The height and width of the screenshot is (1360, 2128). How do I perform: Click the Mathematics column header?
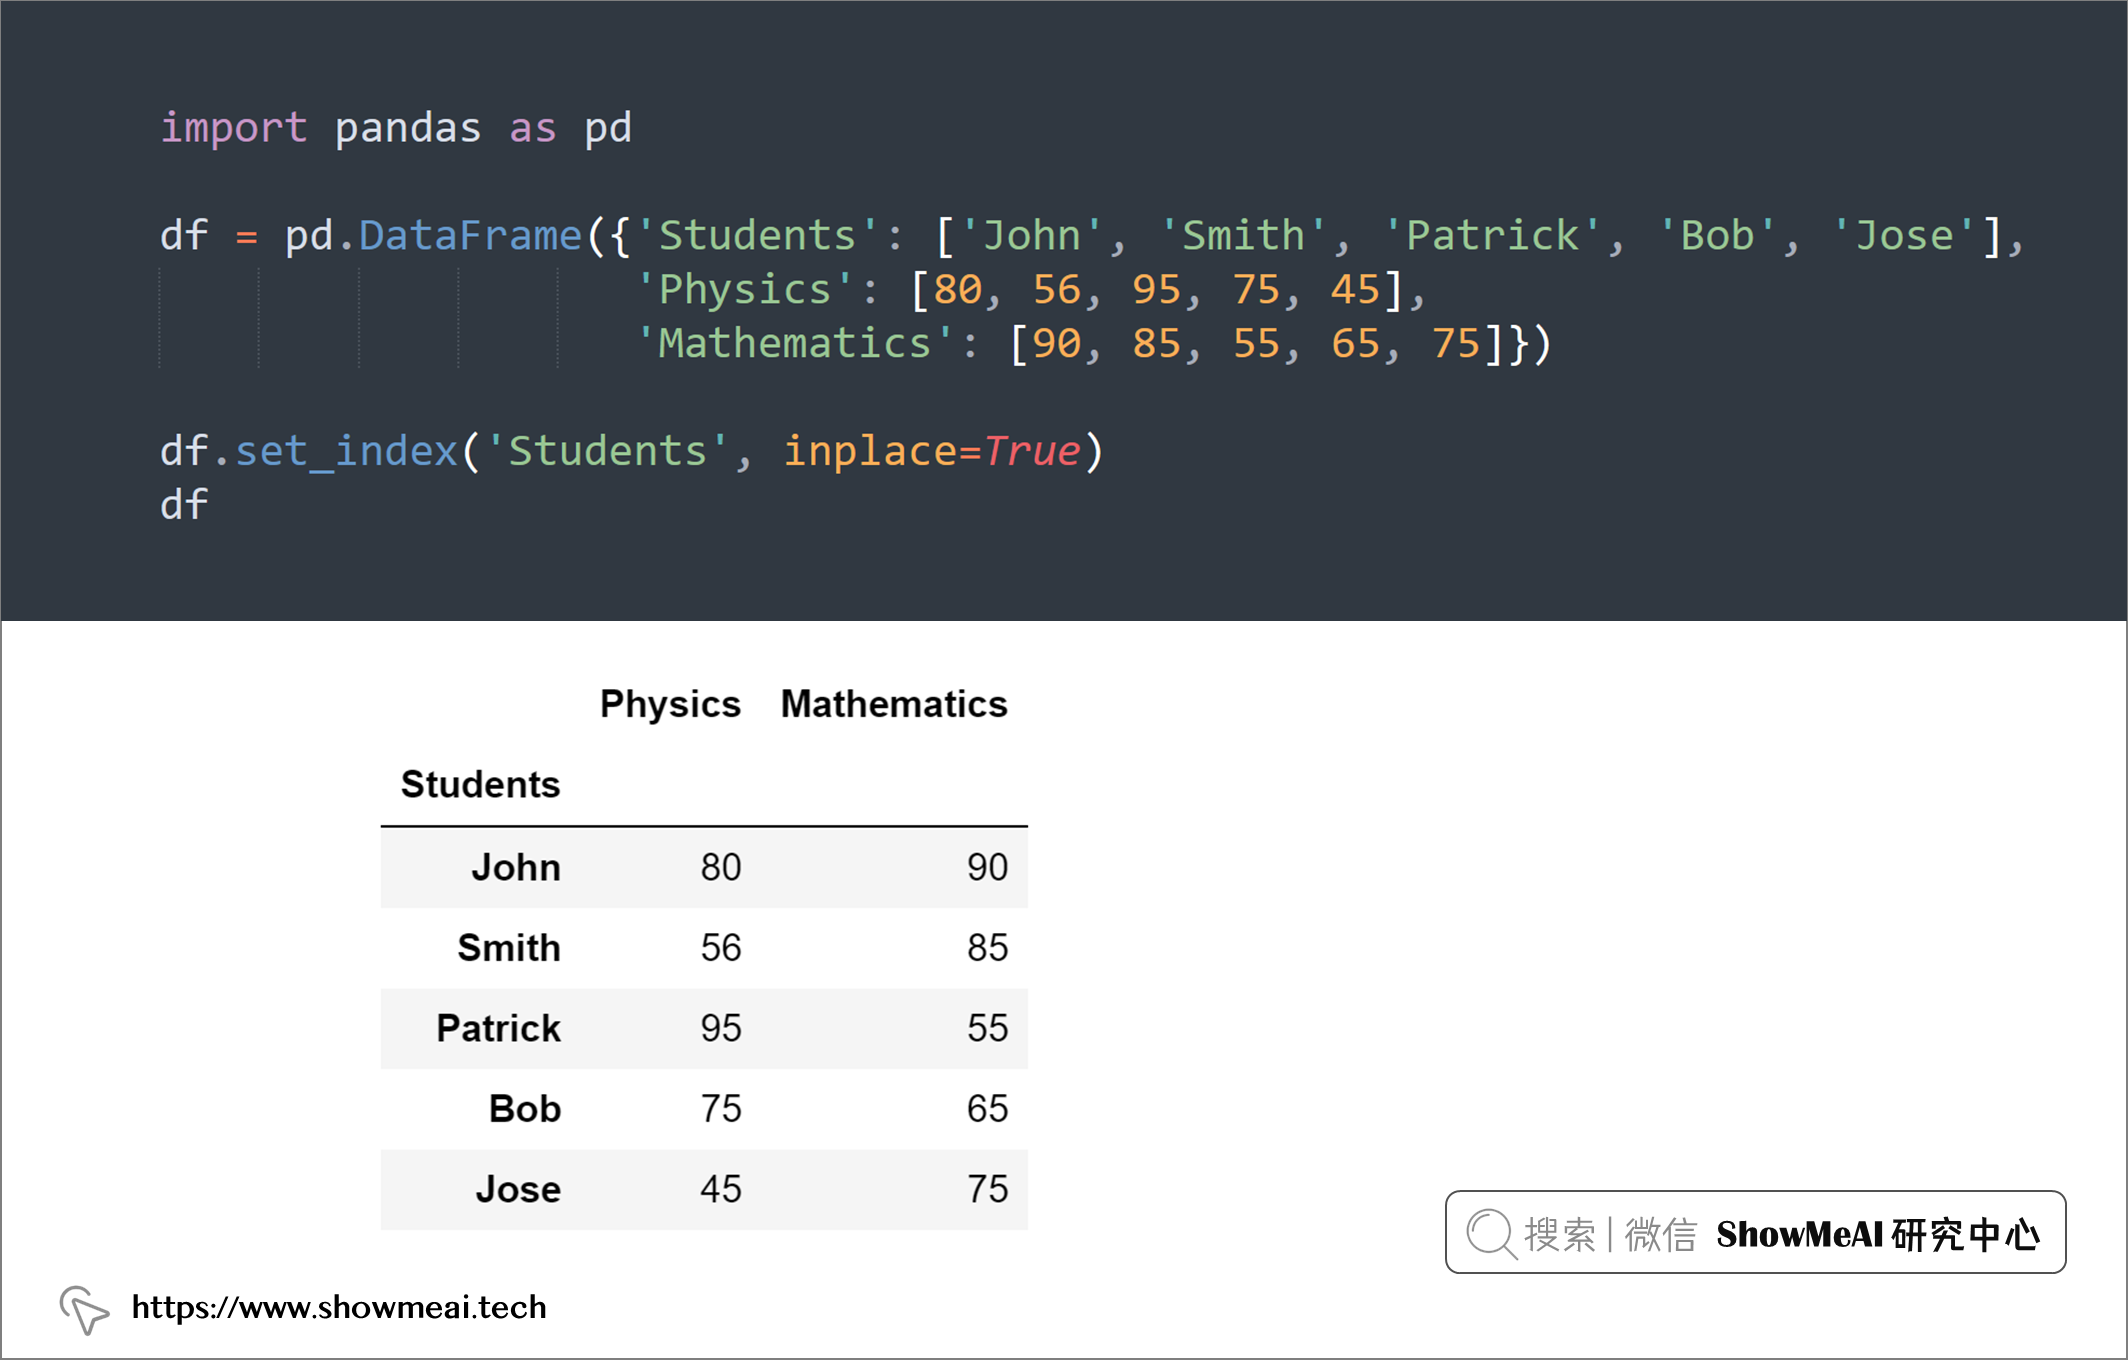pos(894,705)
